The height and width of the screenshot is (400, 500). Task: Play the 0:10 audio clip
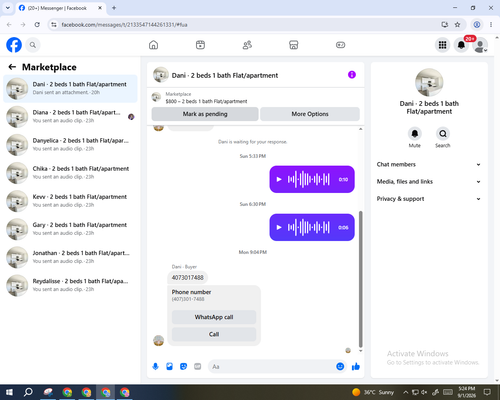[279, 179]
